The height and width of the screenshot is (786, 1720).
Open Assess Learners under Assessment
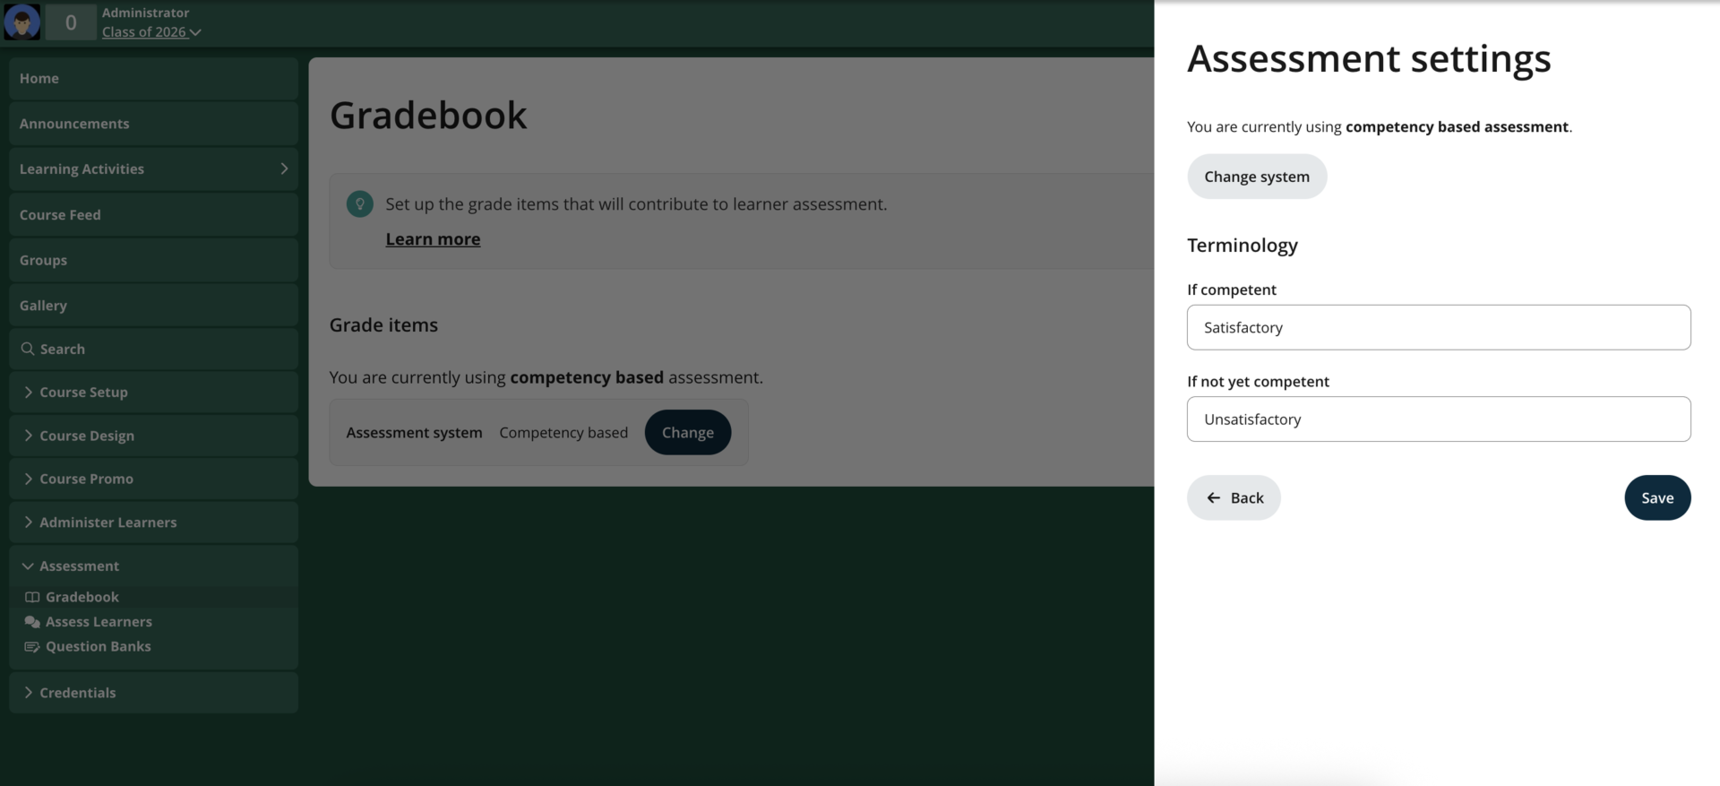coord(99,622)
